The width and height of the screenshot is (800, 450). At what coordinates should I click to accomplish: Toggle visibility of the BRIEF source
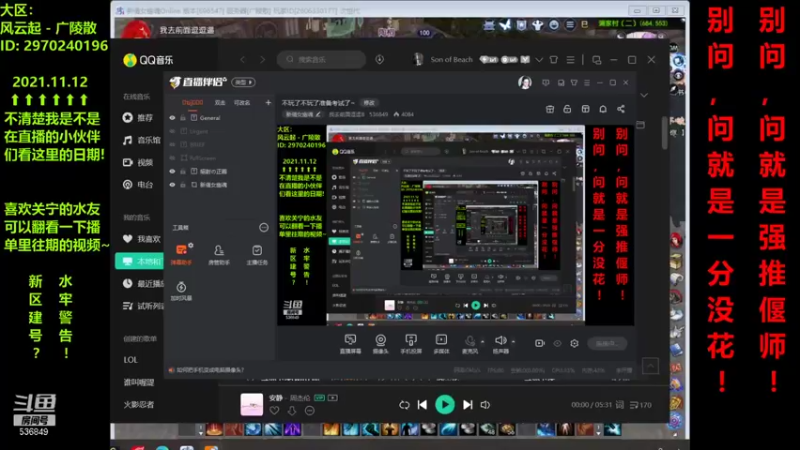click(172, 145)
